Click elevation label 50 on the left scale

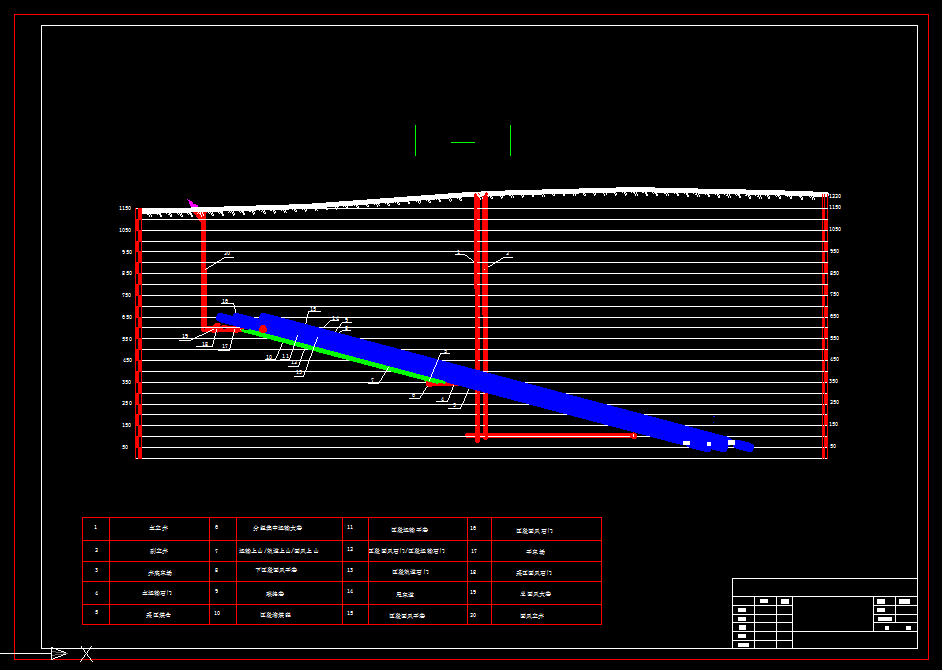coord(126,447)
